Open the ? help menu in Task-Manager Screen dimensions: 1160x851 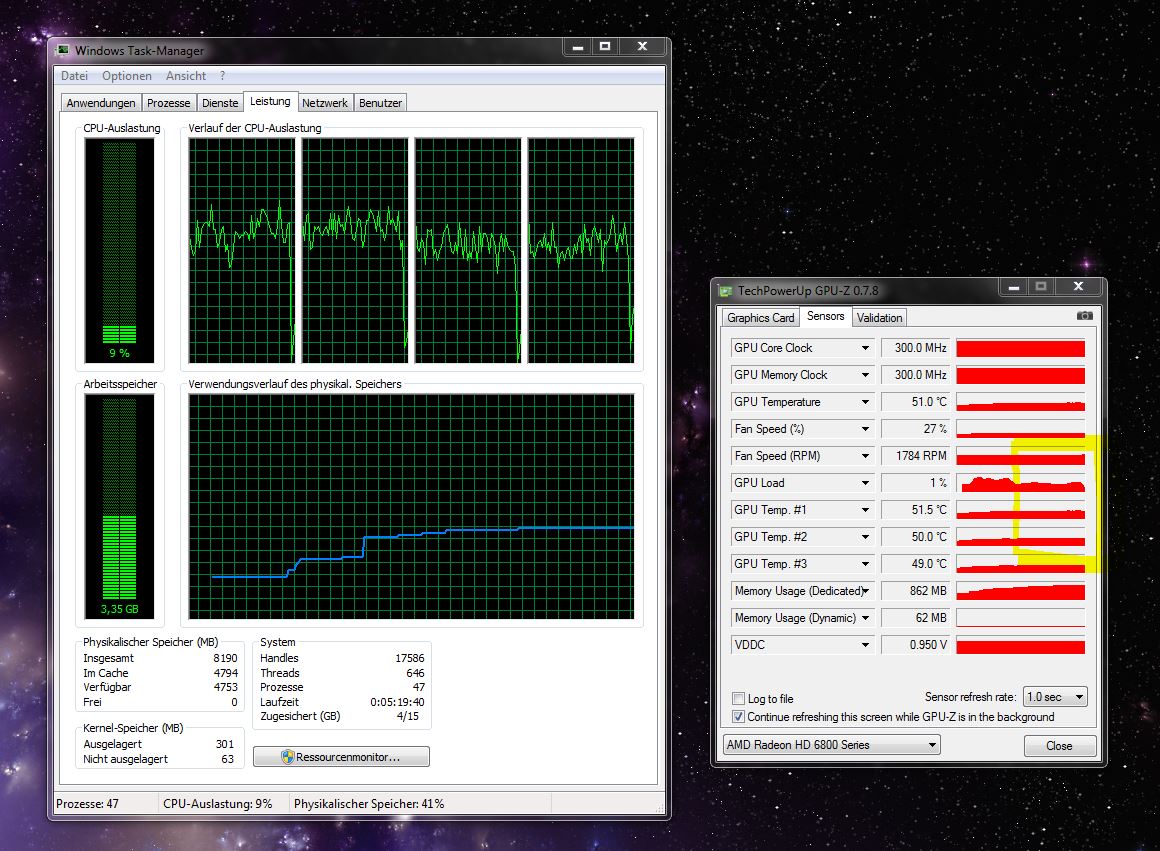[x=222, y=75]
